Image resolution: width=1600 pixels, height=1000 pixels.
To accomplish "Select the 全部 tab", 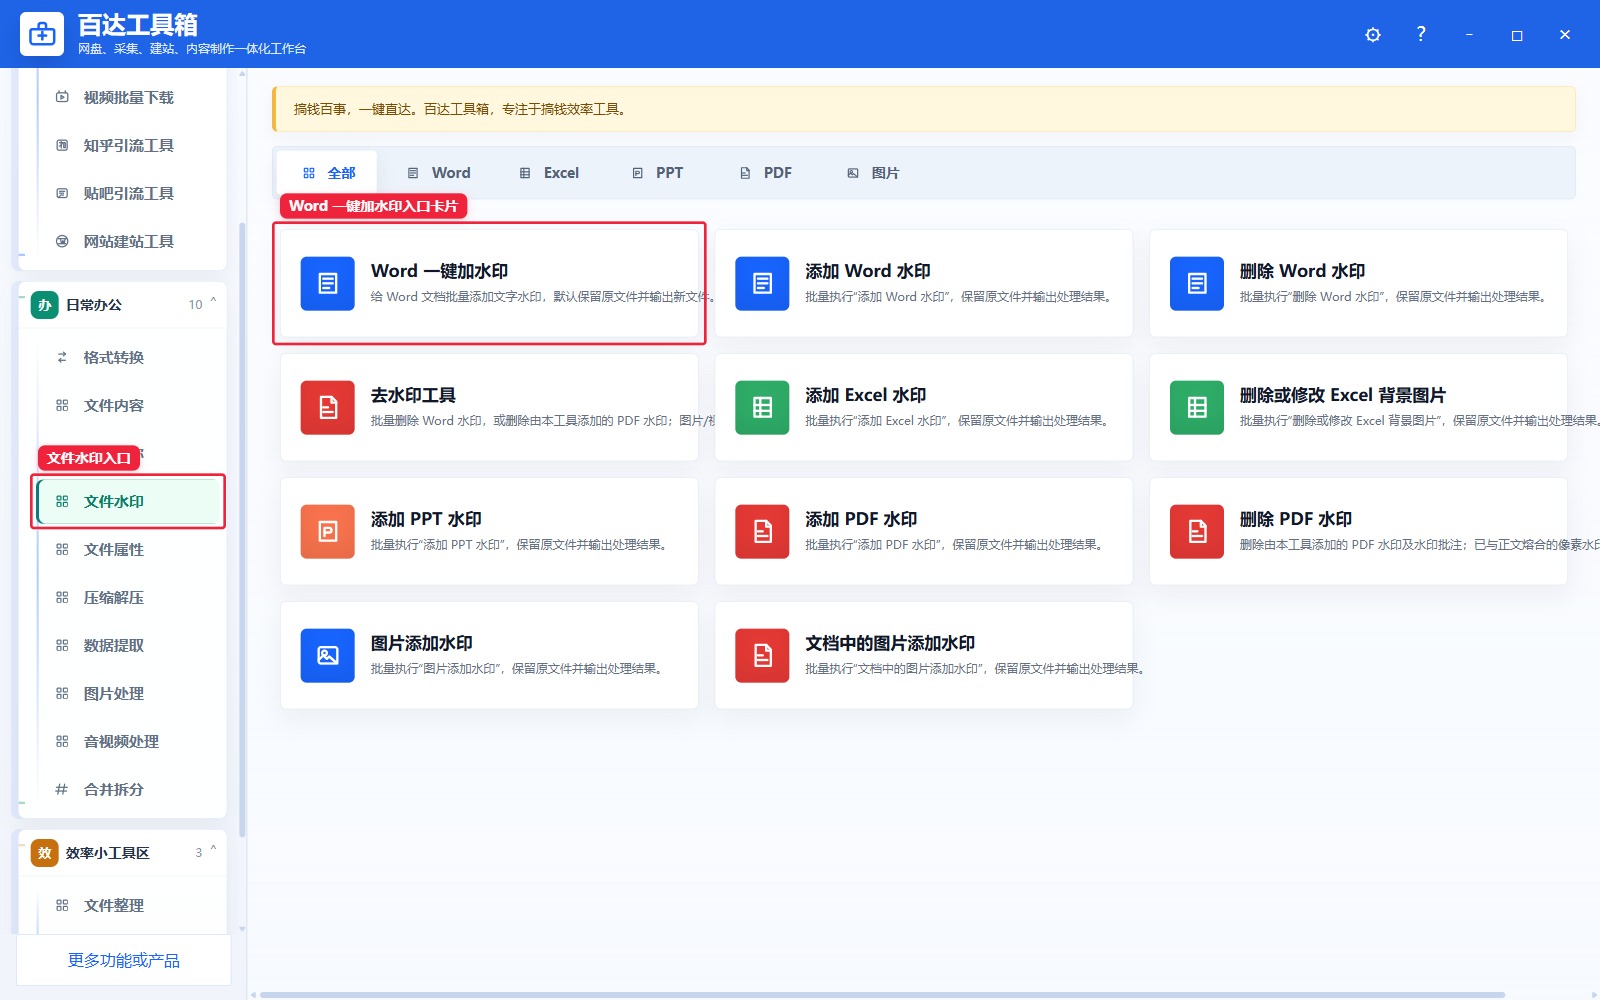I will point(328,173).
